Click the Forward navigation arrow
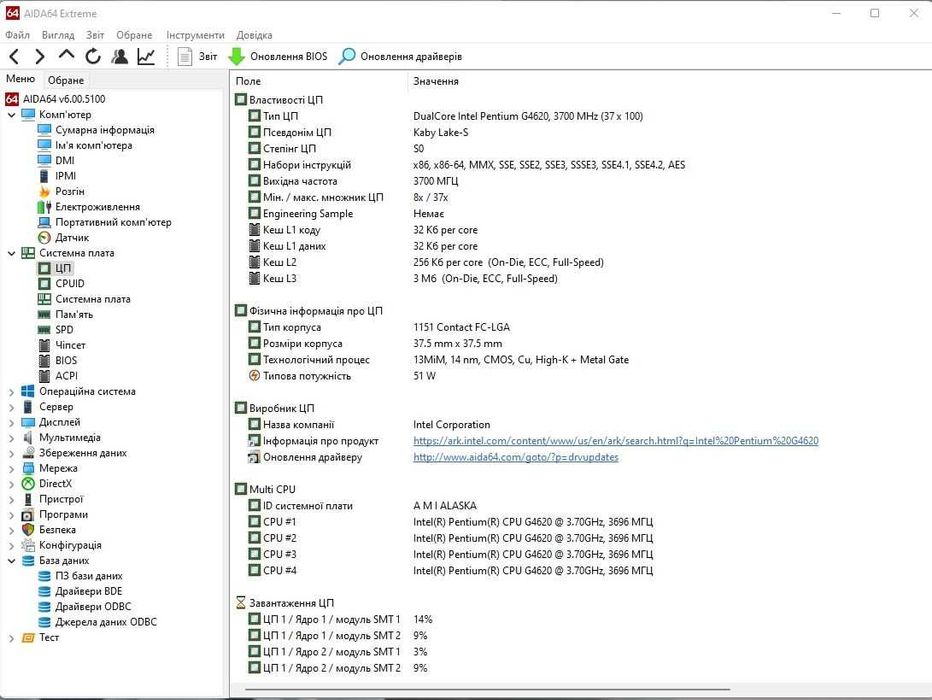Screen dimensions: 932x700 tap(40, 56)
